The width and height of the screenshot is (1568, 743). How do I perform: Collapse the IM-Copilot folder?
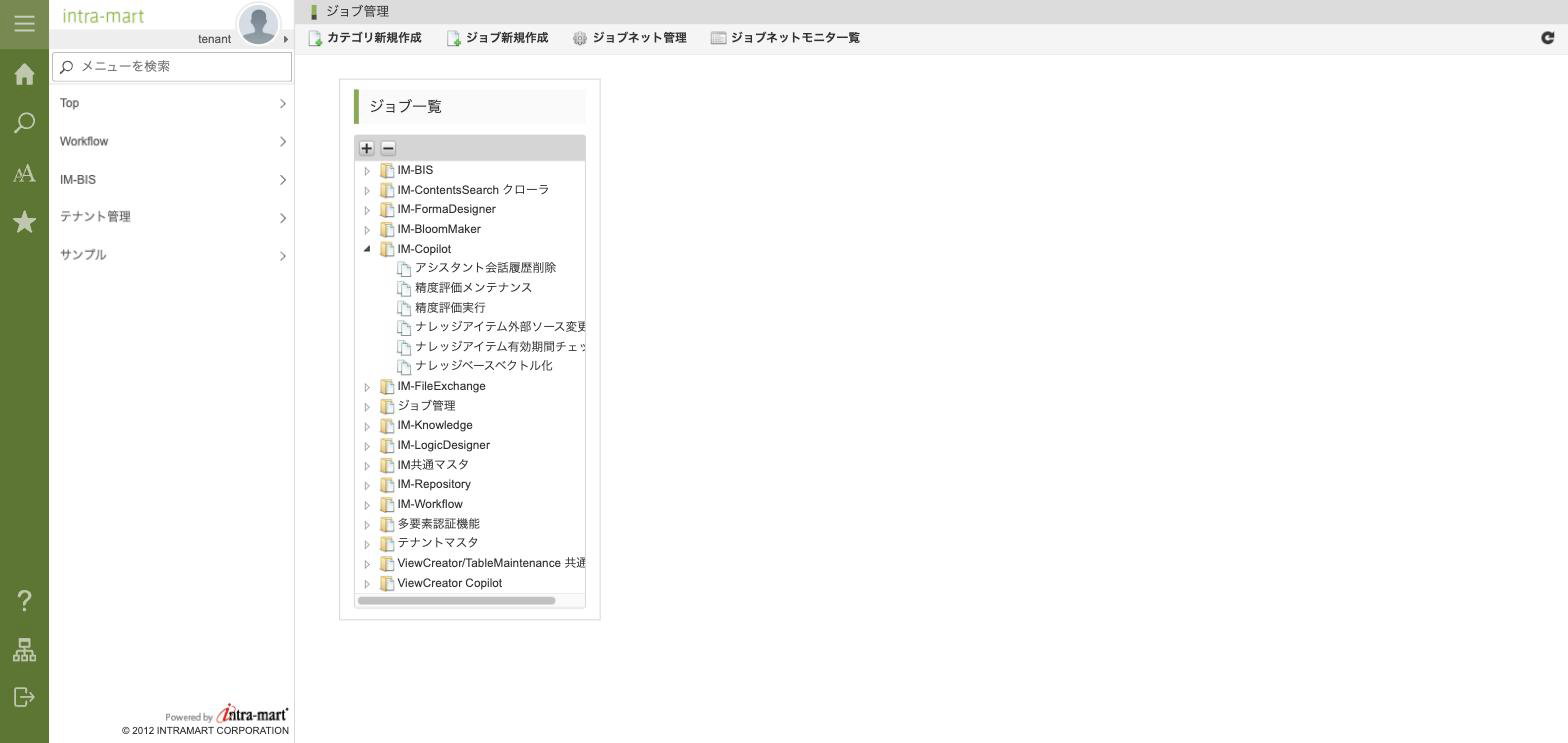[367, 249]
